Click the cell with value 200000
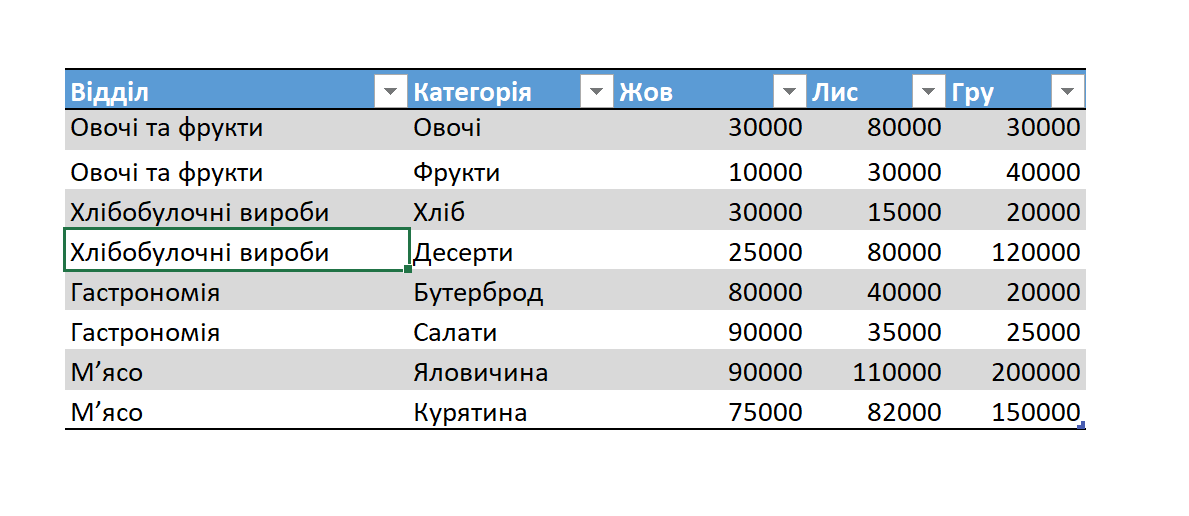Image resolution: width=1189 pixels, height=516 pixels. [x=1036, y=373]
